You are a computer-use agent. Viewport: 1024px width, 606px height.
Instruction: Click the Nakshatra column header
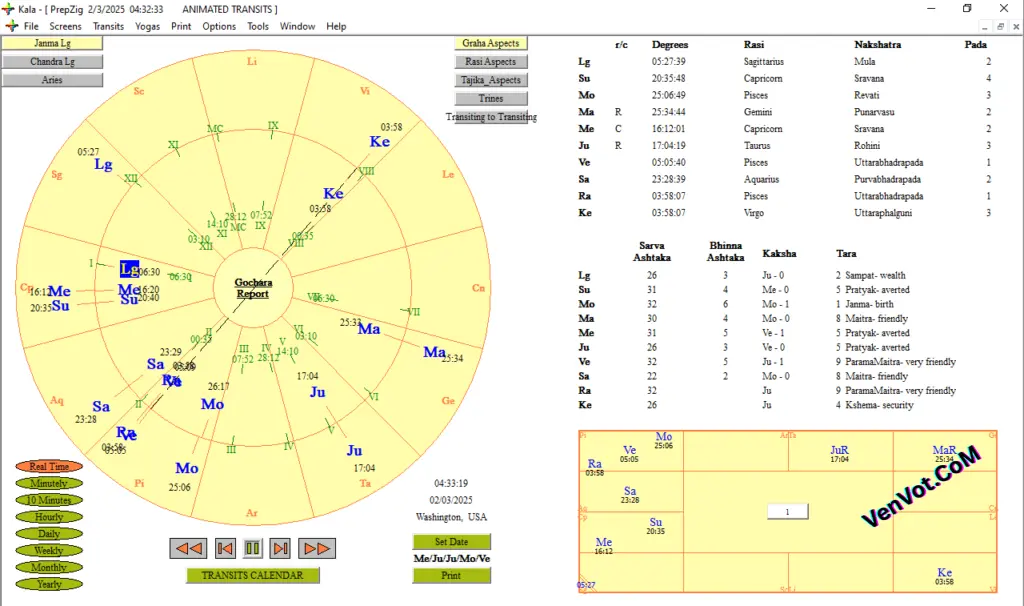pyautogui.click(x=878, y=44)
